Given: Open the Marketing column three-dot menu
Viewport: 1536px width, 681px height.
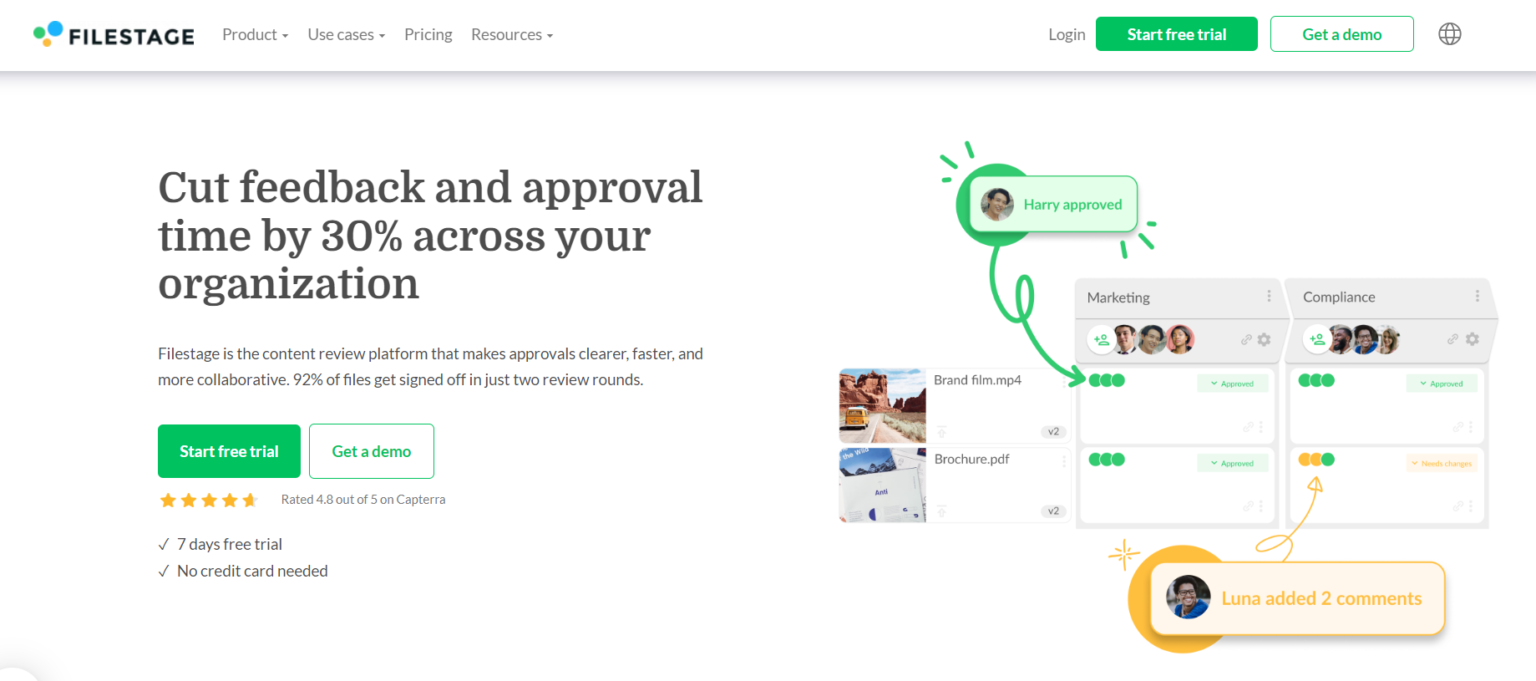Looking at the screenshot, I should (x=1269, y=296).
